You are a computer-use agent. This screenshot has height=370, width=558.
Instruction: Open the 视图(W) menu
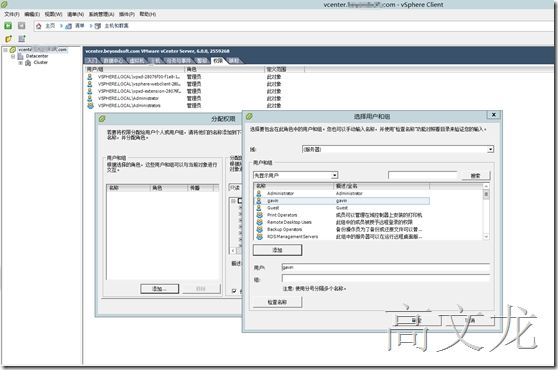(x=53, y=14)
